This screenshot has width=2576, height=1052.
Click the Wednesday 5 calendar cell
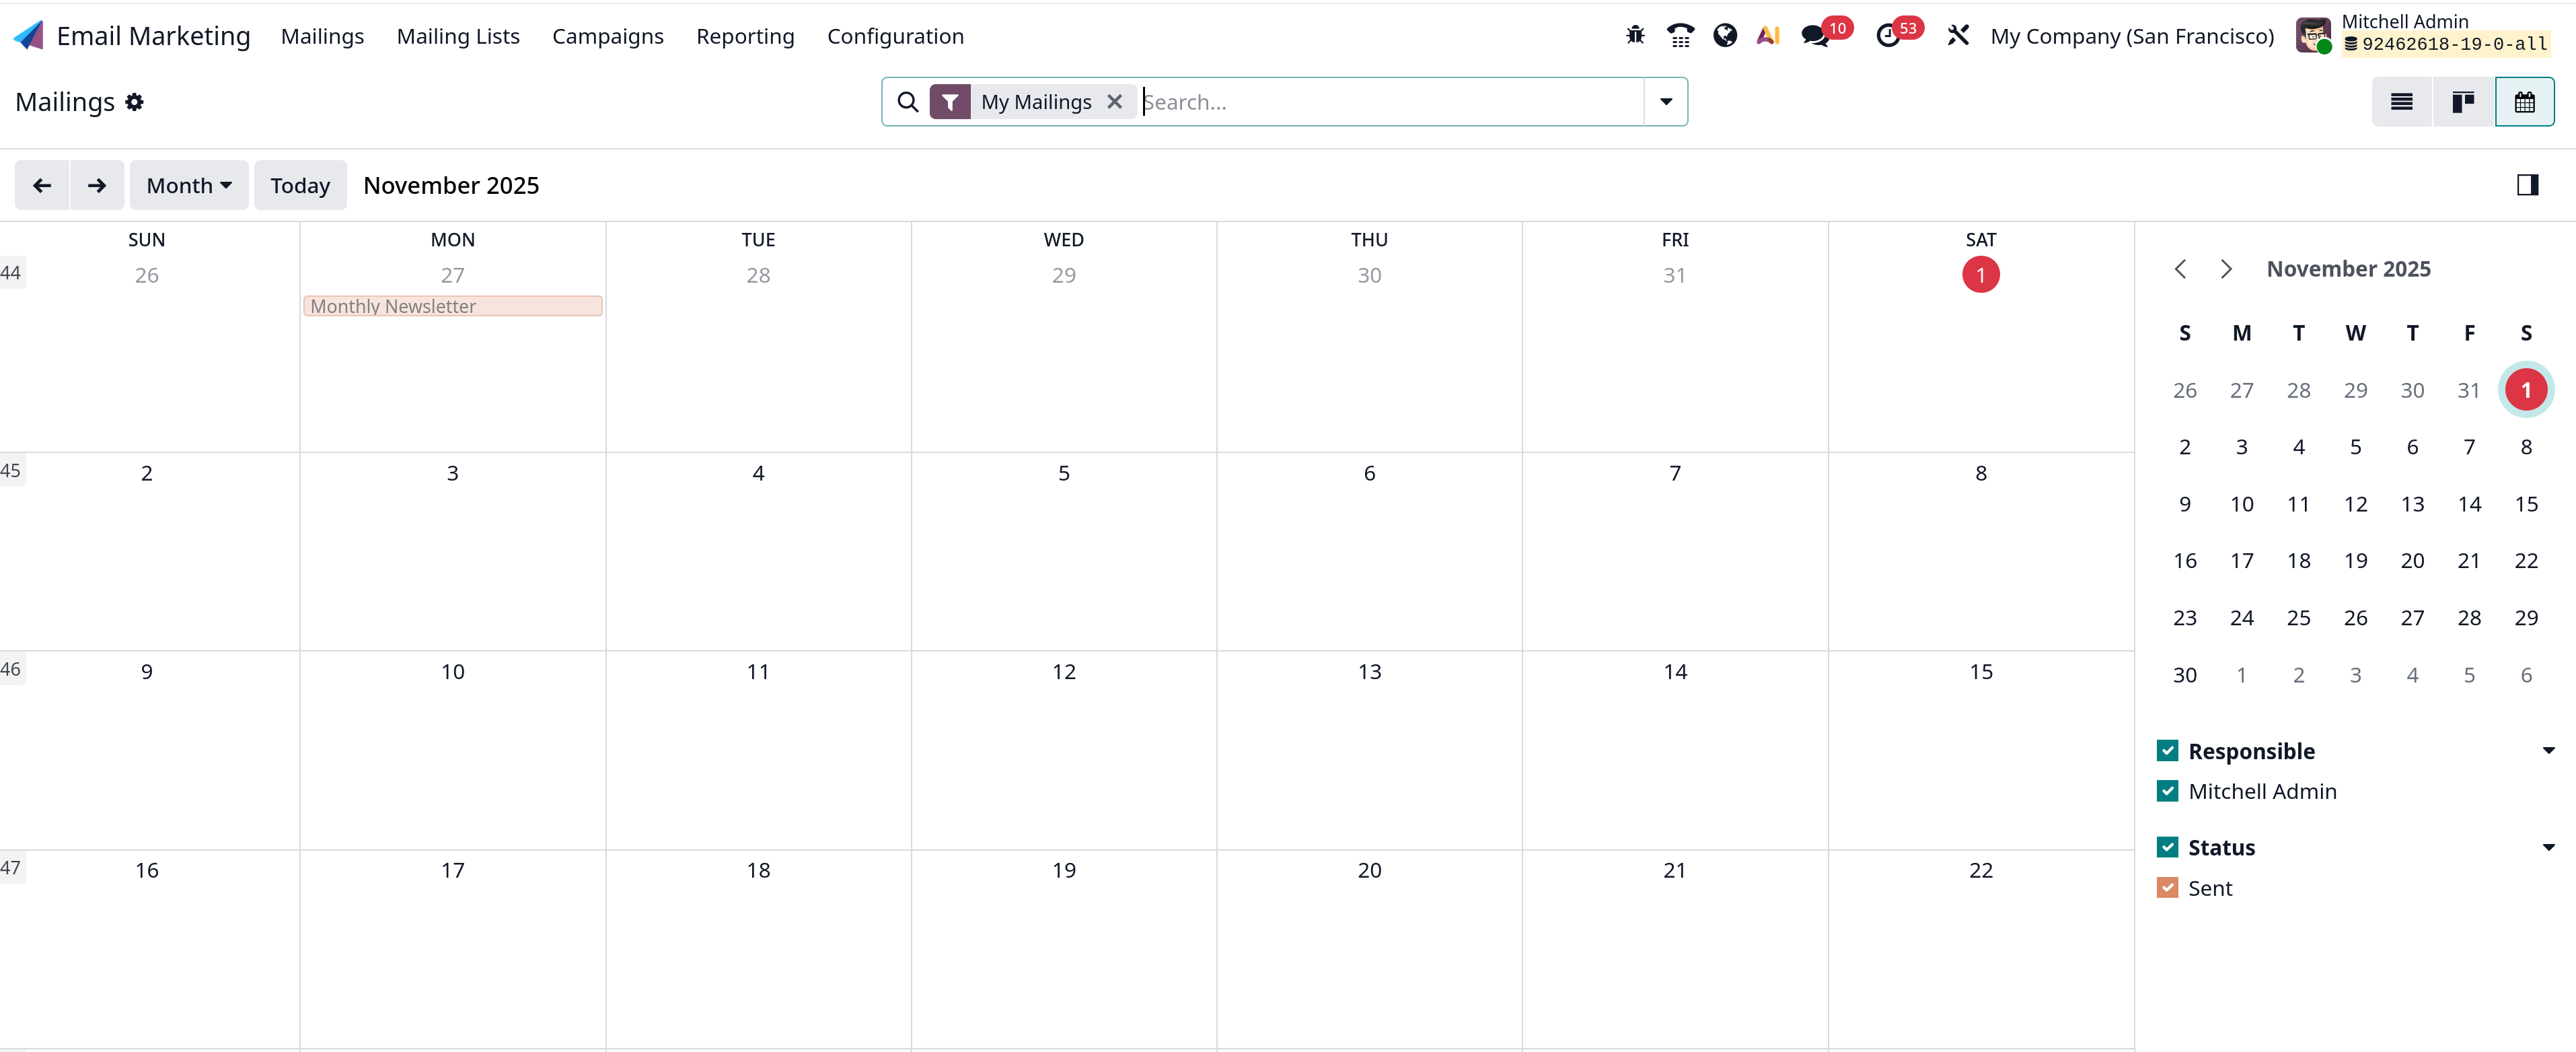pyautogui.click(x=1064, y=551)
